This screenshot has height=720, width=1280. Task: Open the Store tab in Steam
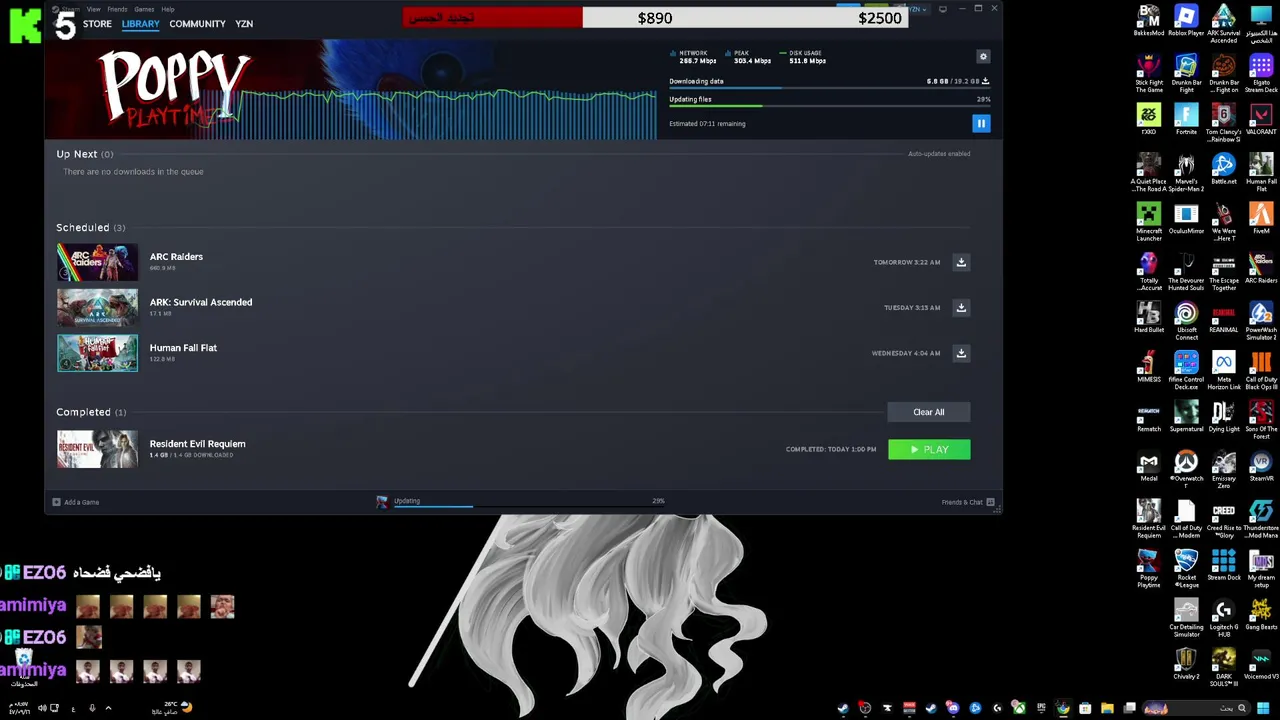97,23
